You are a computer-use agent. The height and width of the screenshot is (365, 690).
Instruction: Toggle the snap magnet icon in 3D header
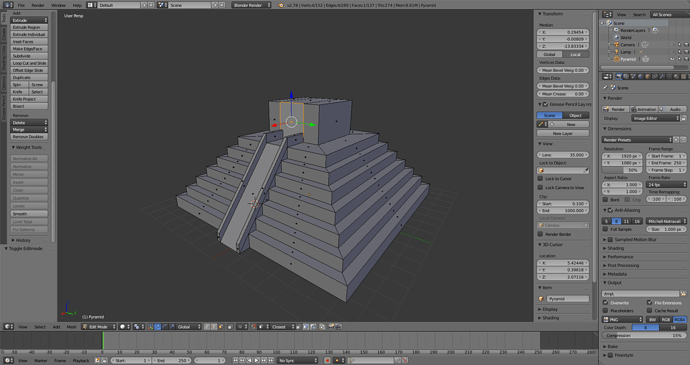coord(253,327)
